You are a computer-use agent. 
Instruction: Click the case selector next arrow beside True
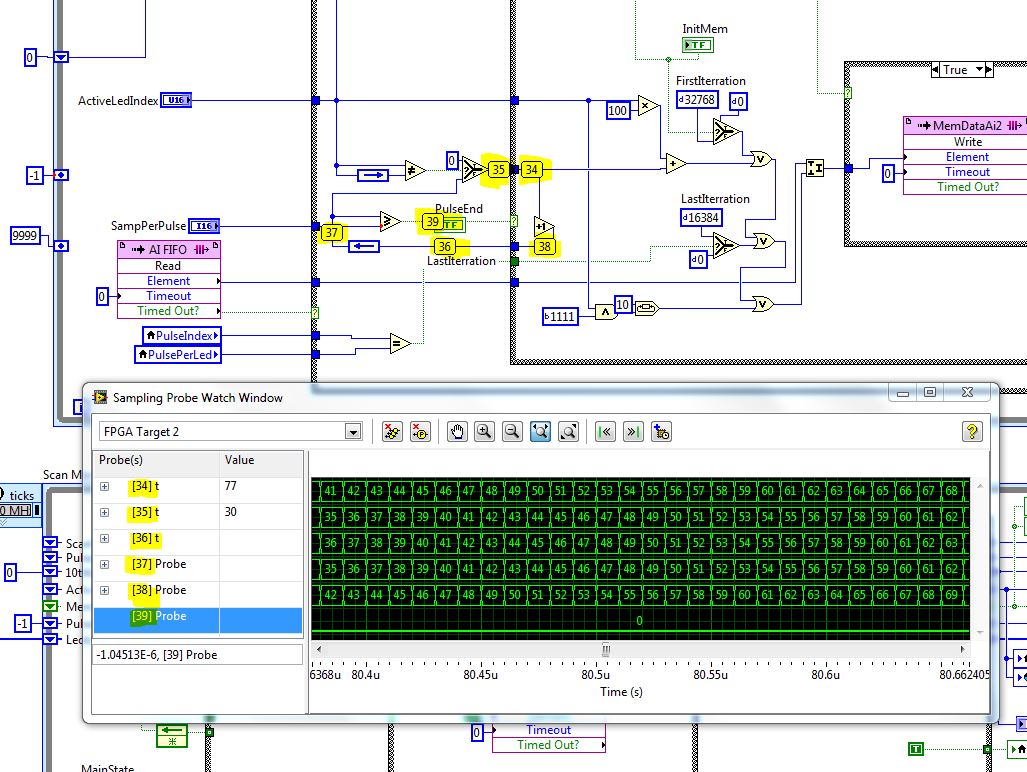pos(988,69)
